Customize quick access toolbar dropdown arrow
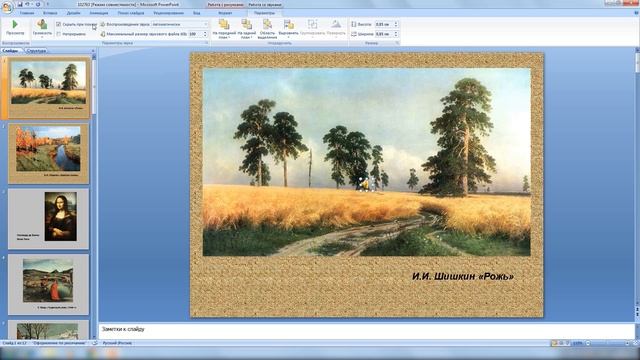 [x=47, y=4]
